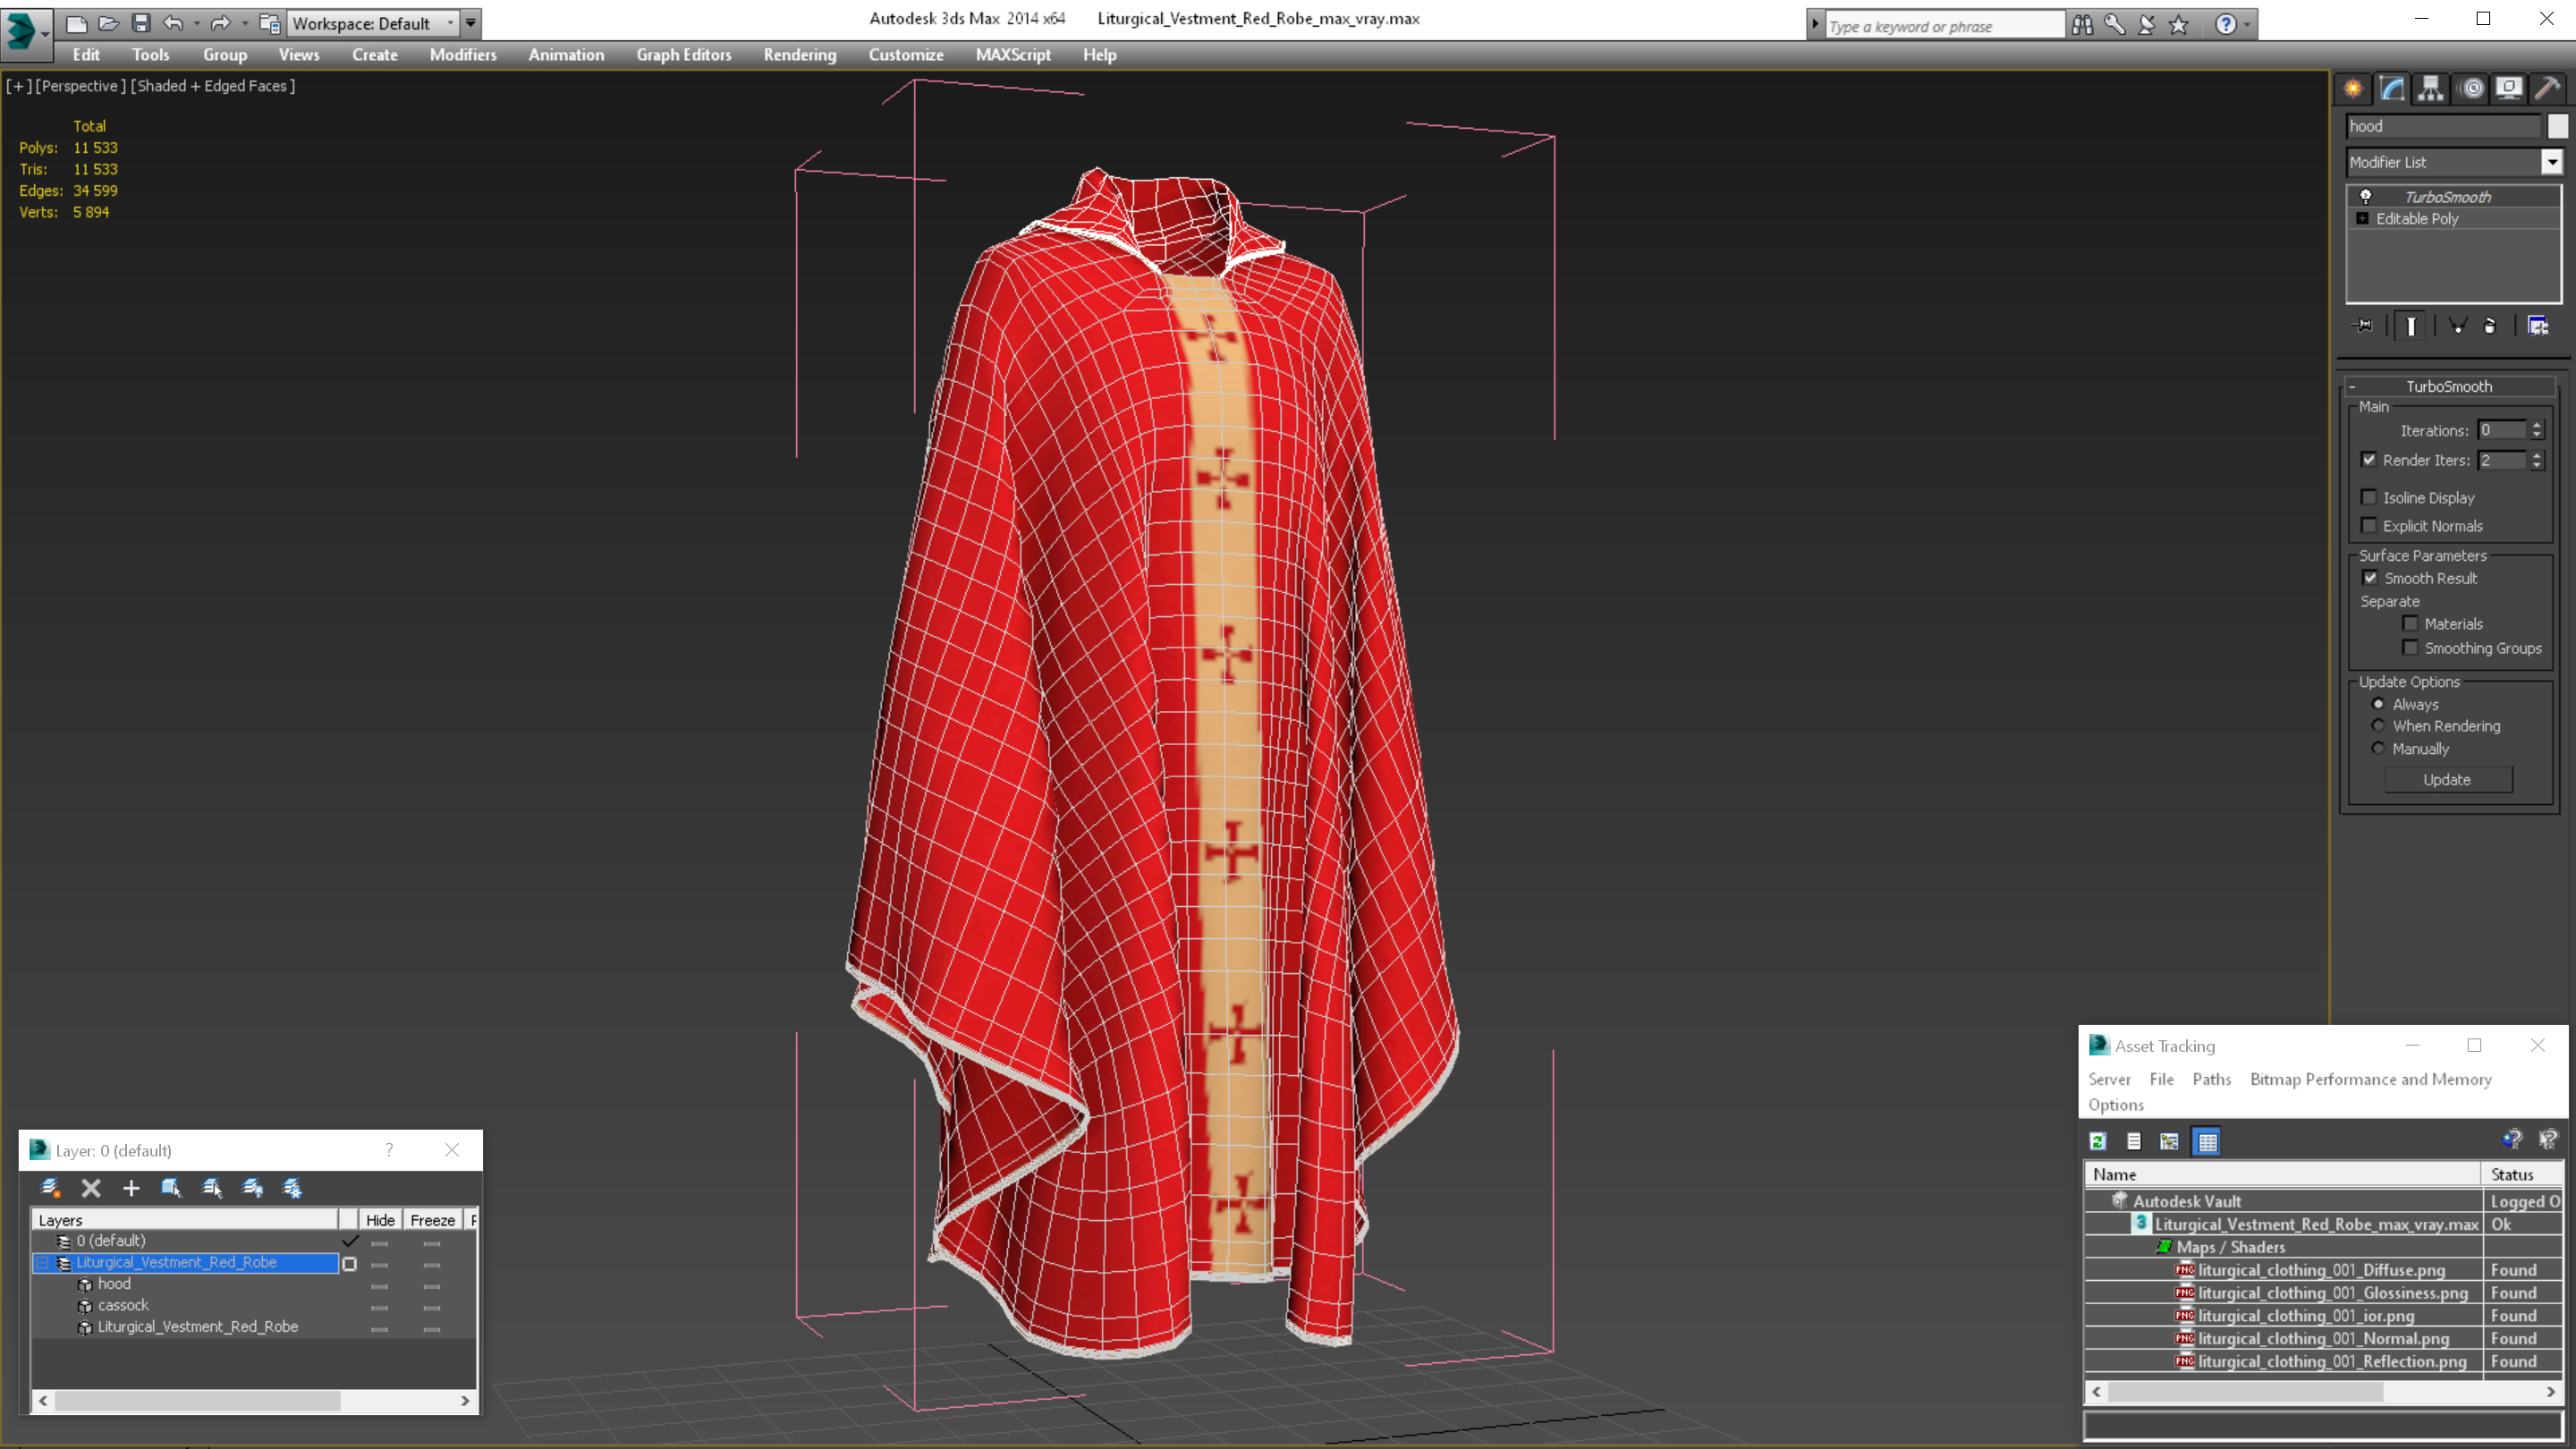
Task: Select the Manually update radio button
Action: pos(2378,748)
